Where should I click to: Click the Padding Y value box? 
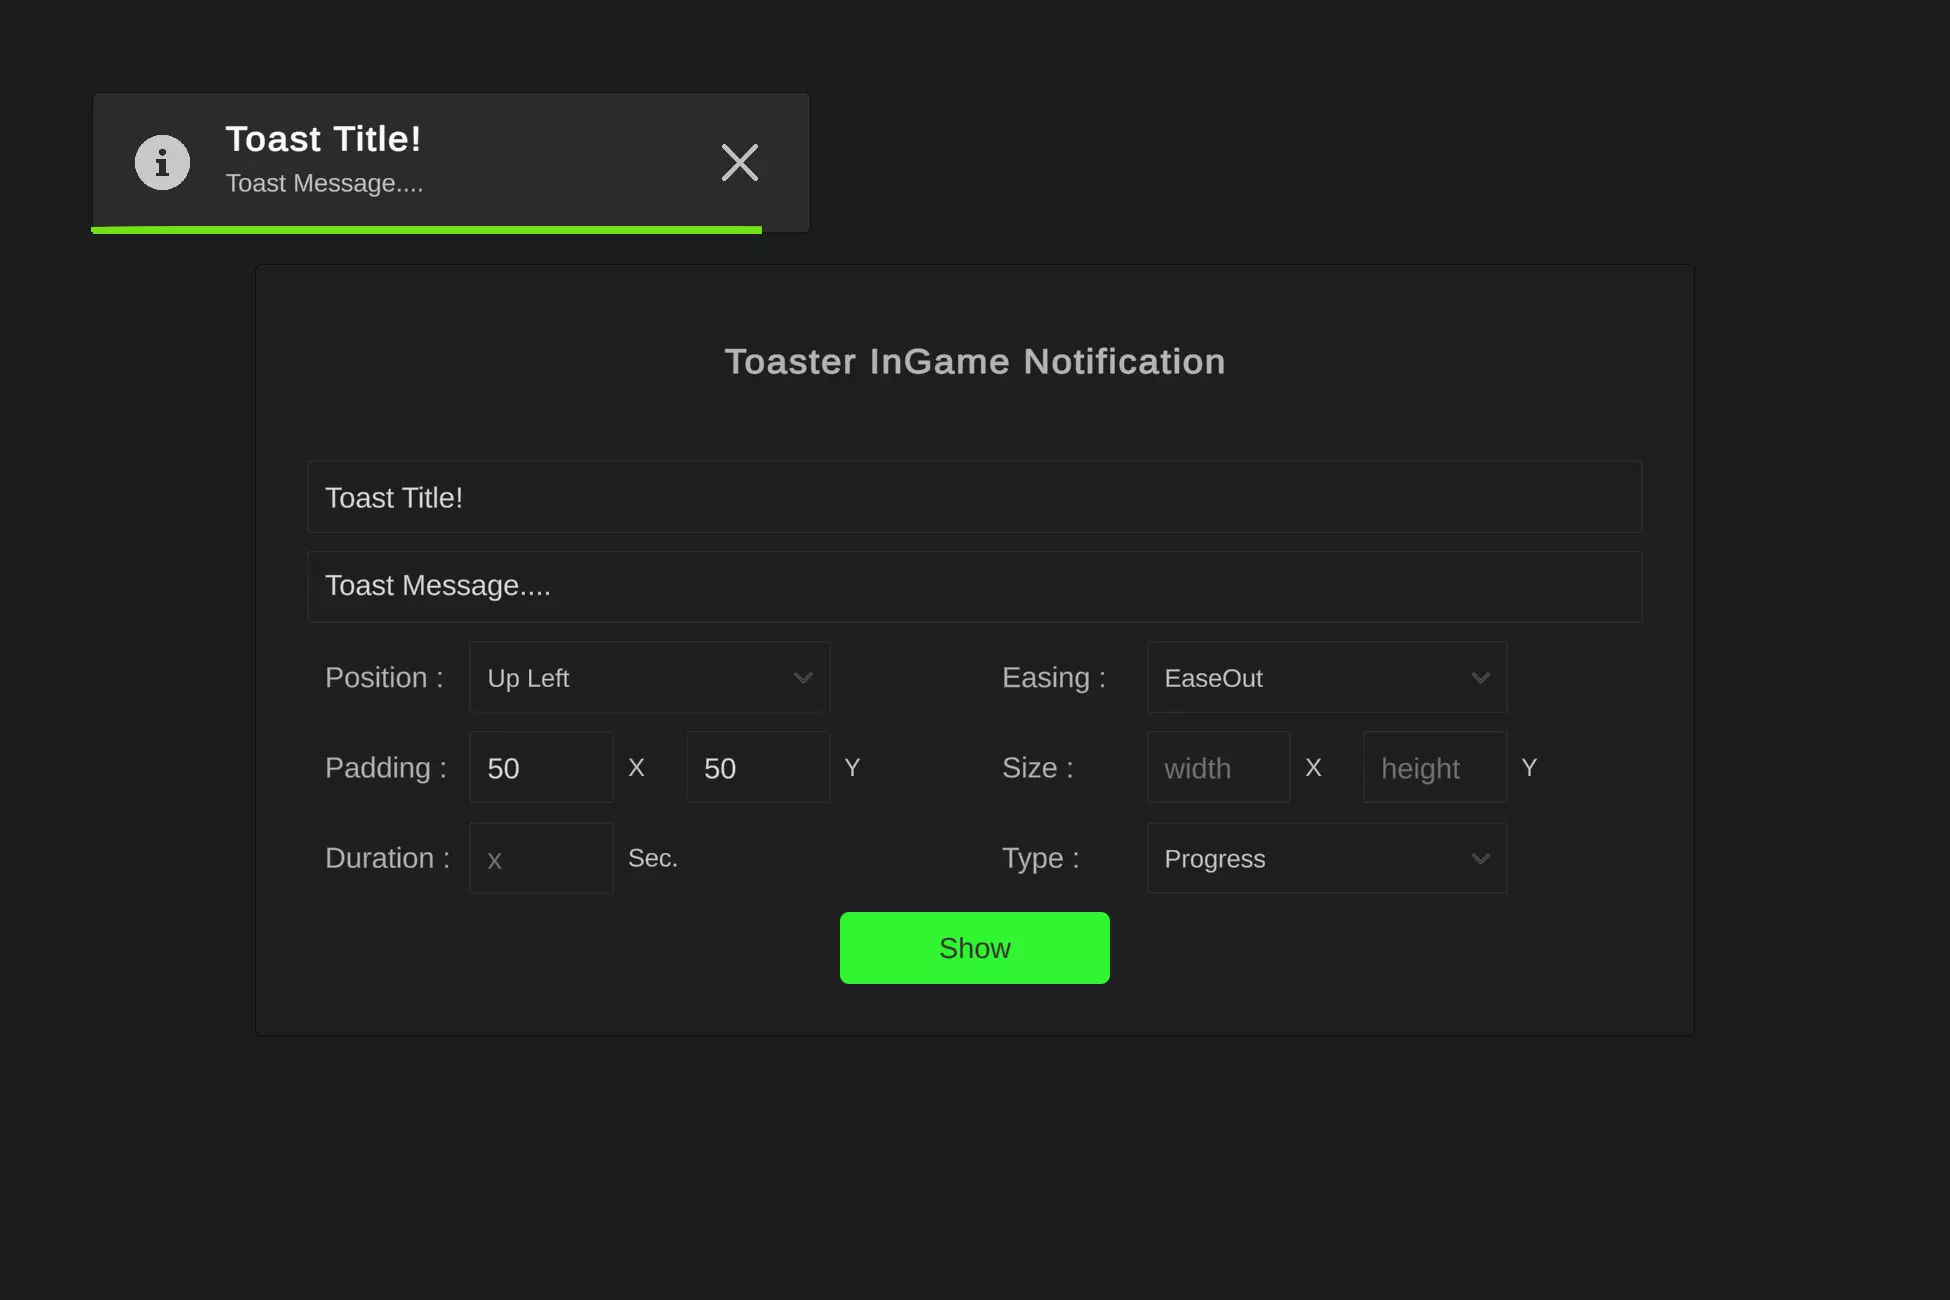[x=757, y=767]
